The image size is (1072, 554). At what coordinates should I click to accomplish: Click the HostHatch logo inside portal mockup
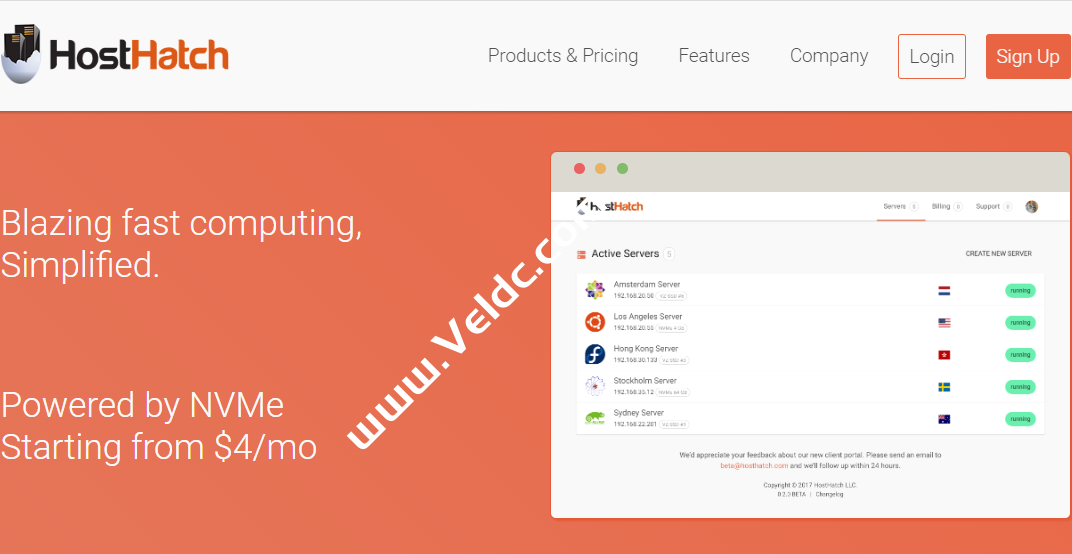click(x=610, y=206)
